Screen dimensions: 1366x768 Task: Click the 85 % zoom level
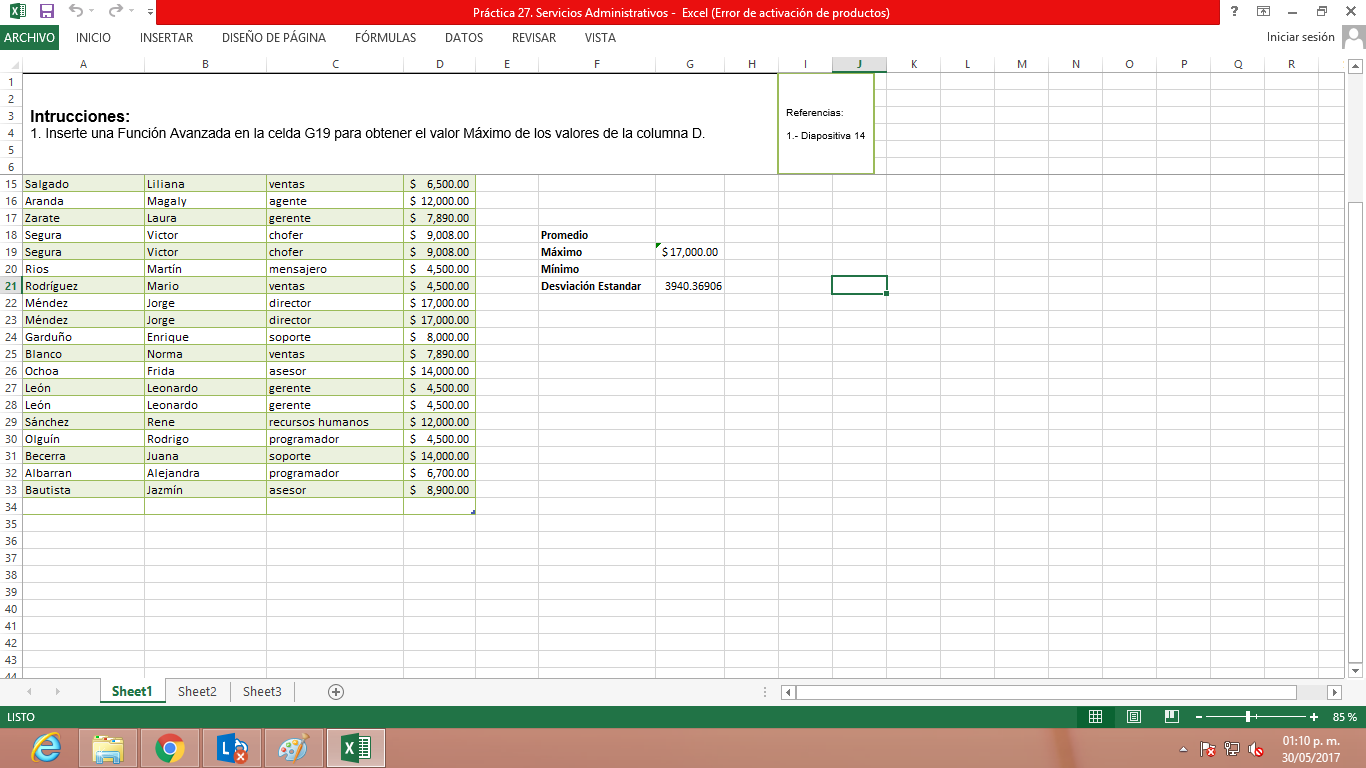1344,717
